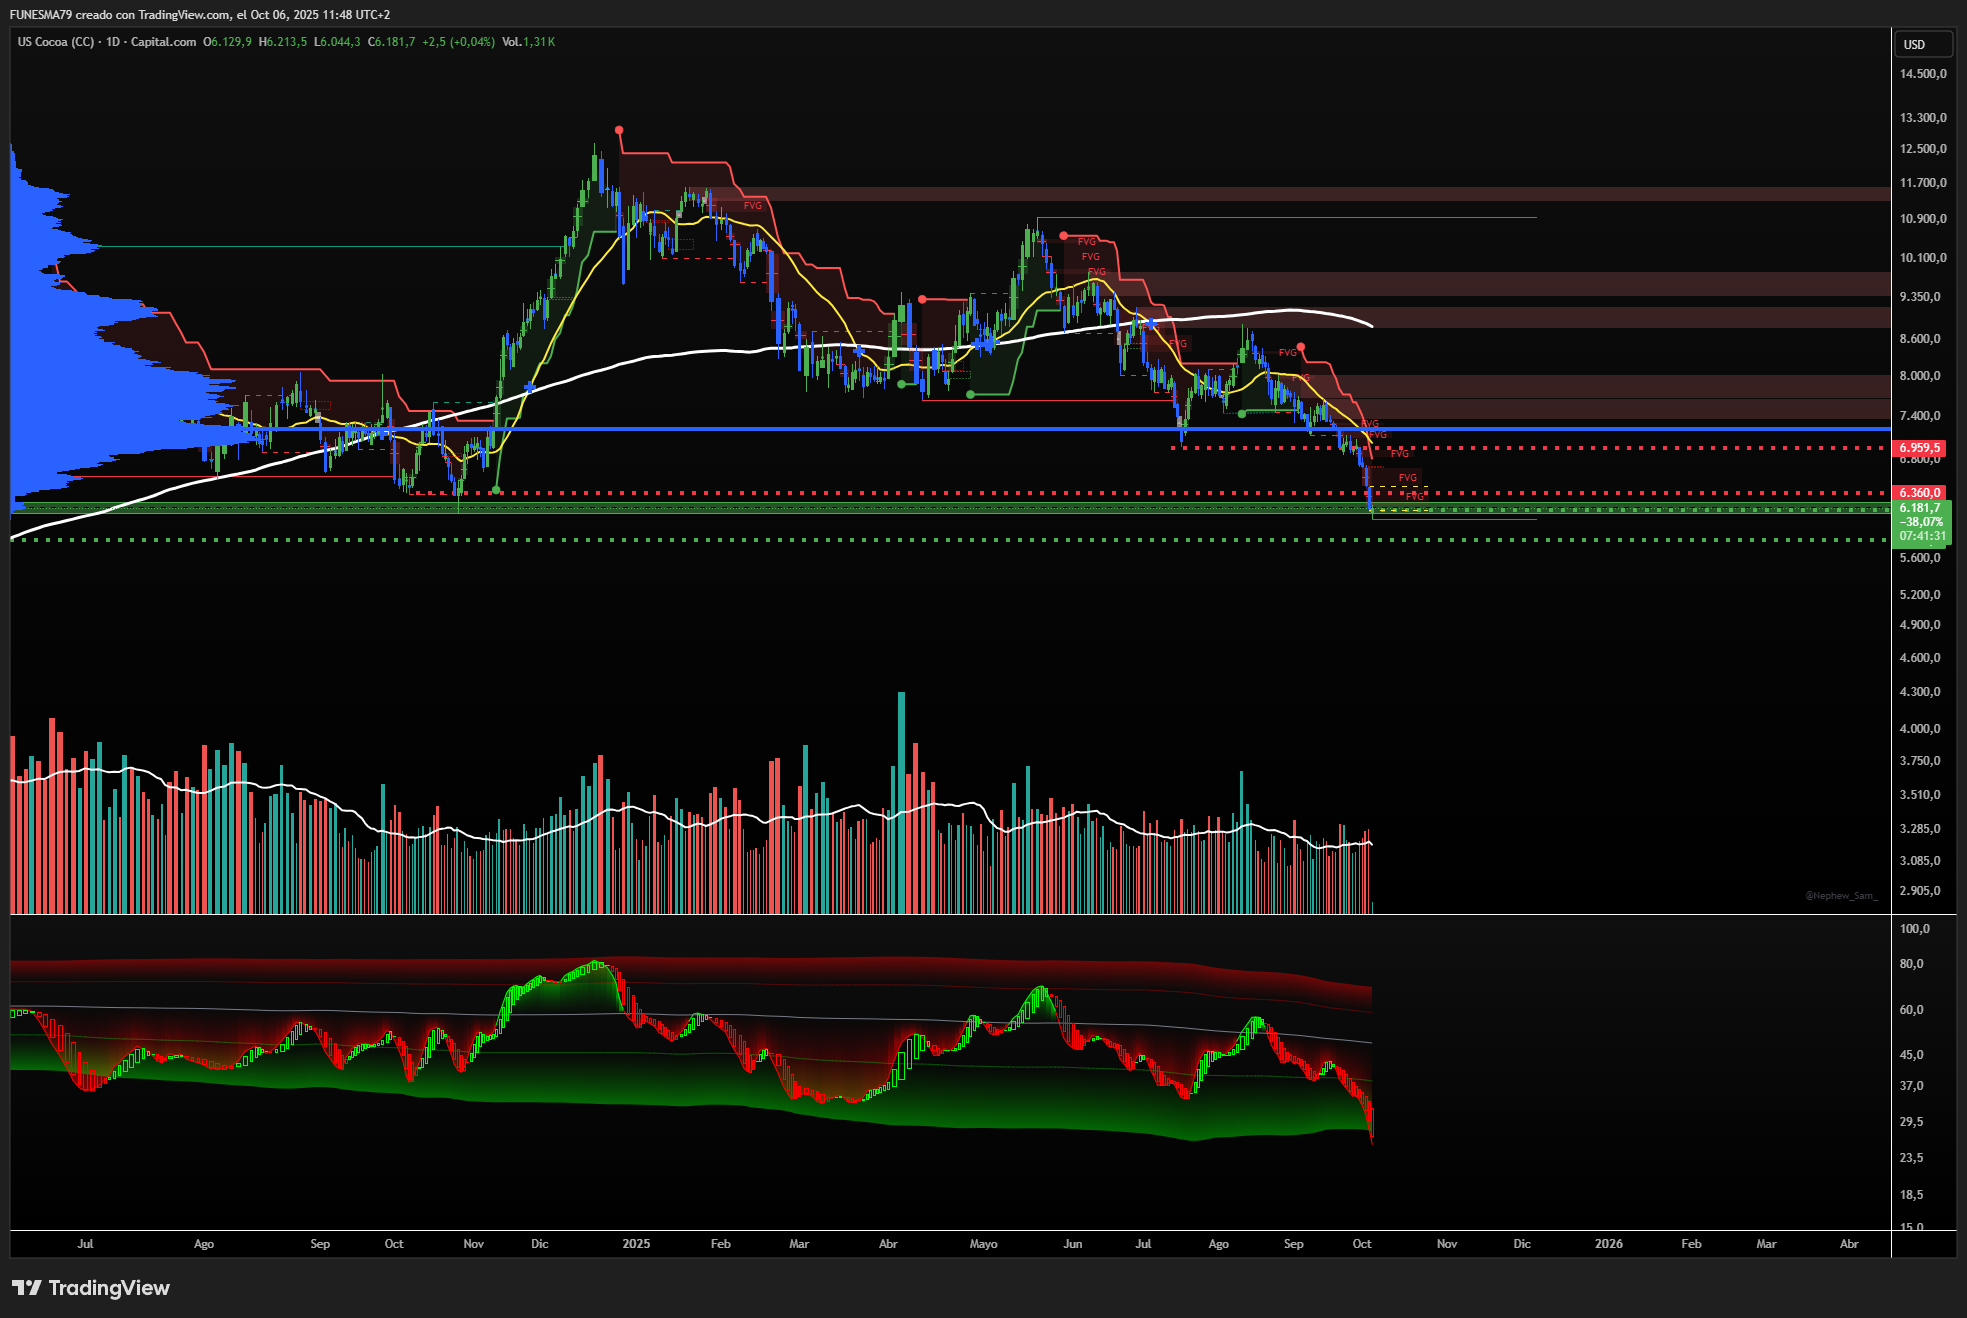
Task: Click the US Cocoa (CC) symbol title
Action: pyautogui.click(x=56, y=42)
